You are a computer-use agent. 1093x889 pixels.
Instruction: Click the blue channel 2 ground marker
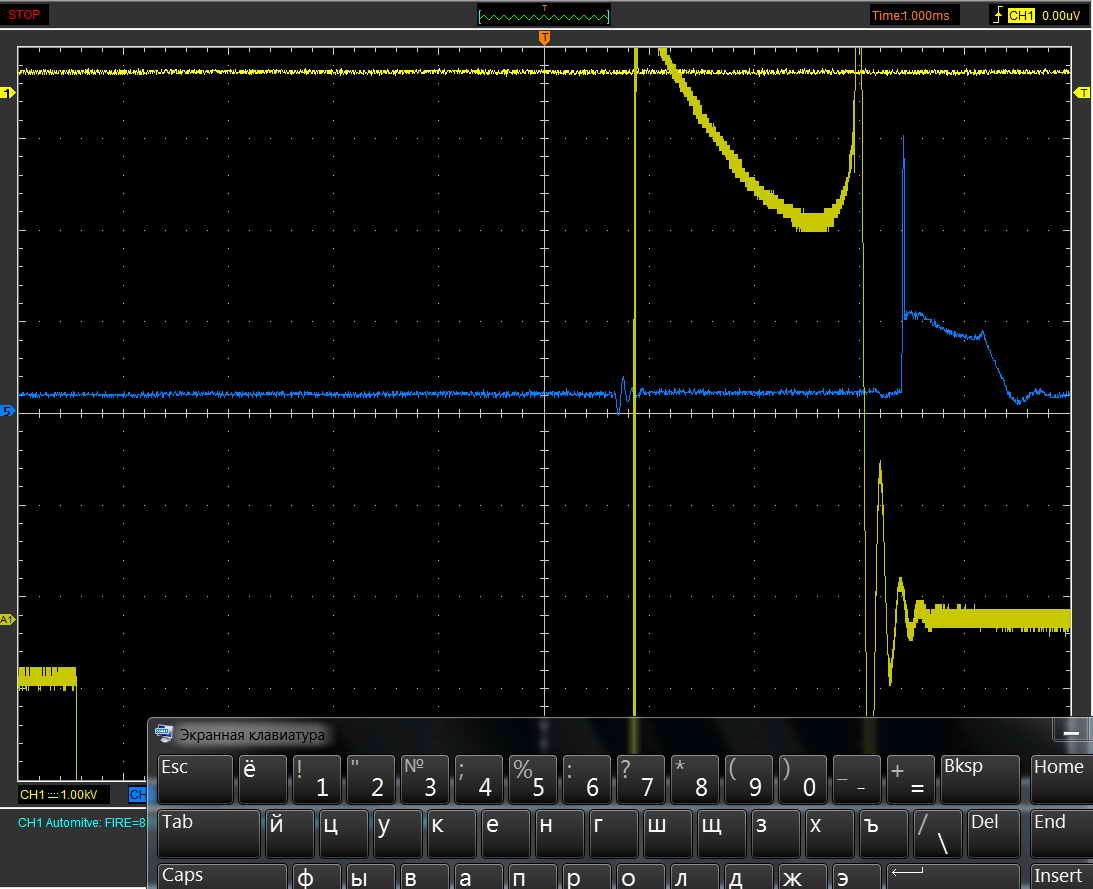tap(9, 411)
